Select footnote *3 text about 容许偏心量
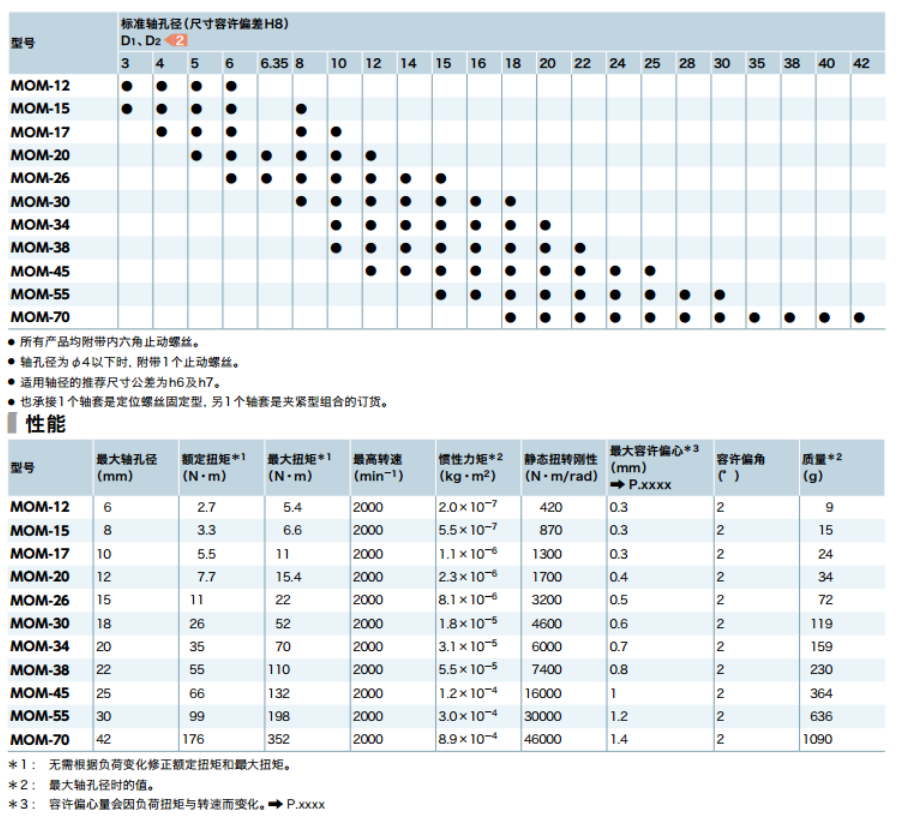 (157, 804)
